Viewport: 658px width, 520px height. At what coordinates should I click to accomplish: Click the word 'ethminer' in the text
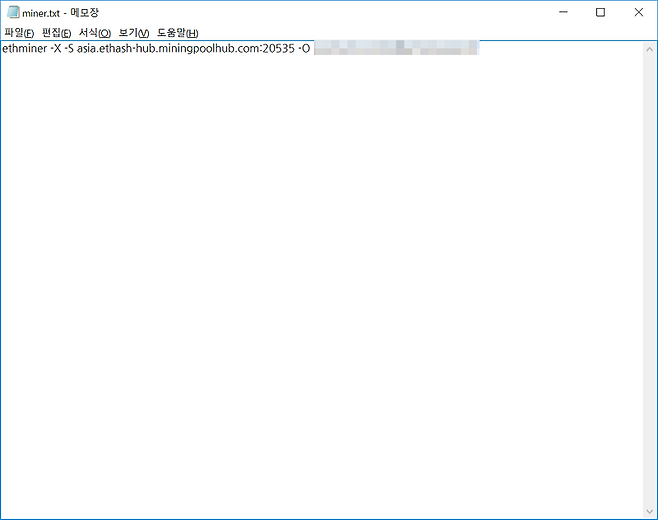pos(25,49)
